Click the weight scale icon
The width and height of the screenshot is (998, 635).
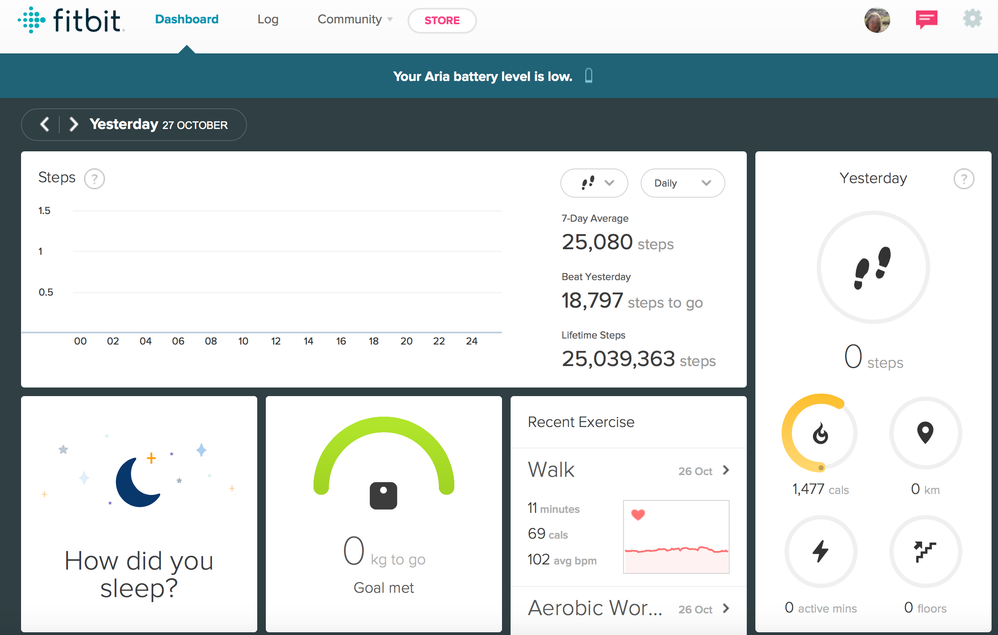(384, 496)
